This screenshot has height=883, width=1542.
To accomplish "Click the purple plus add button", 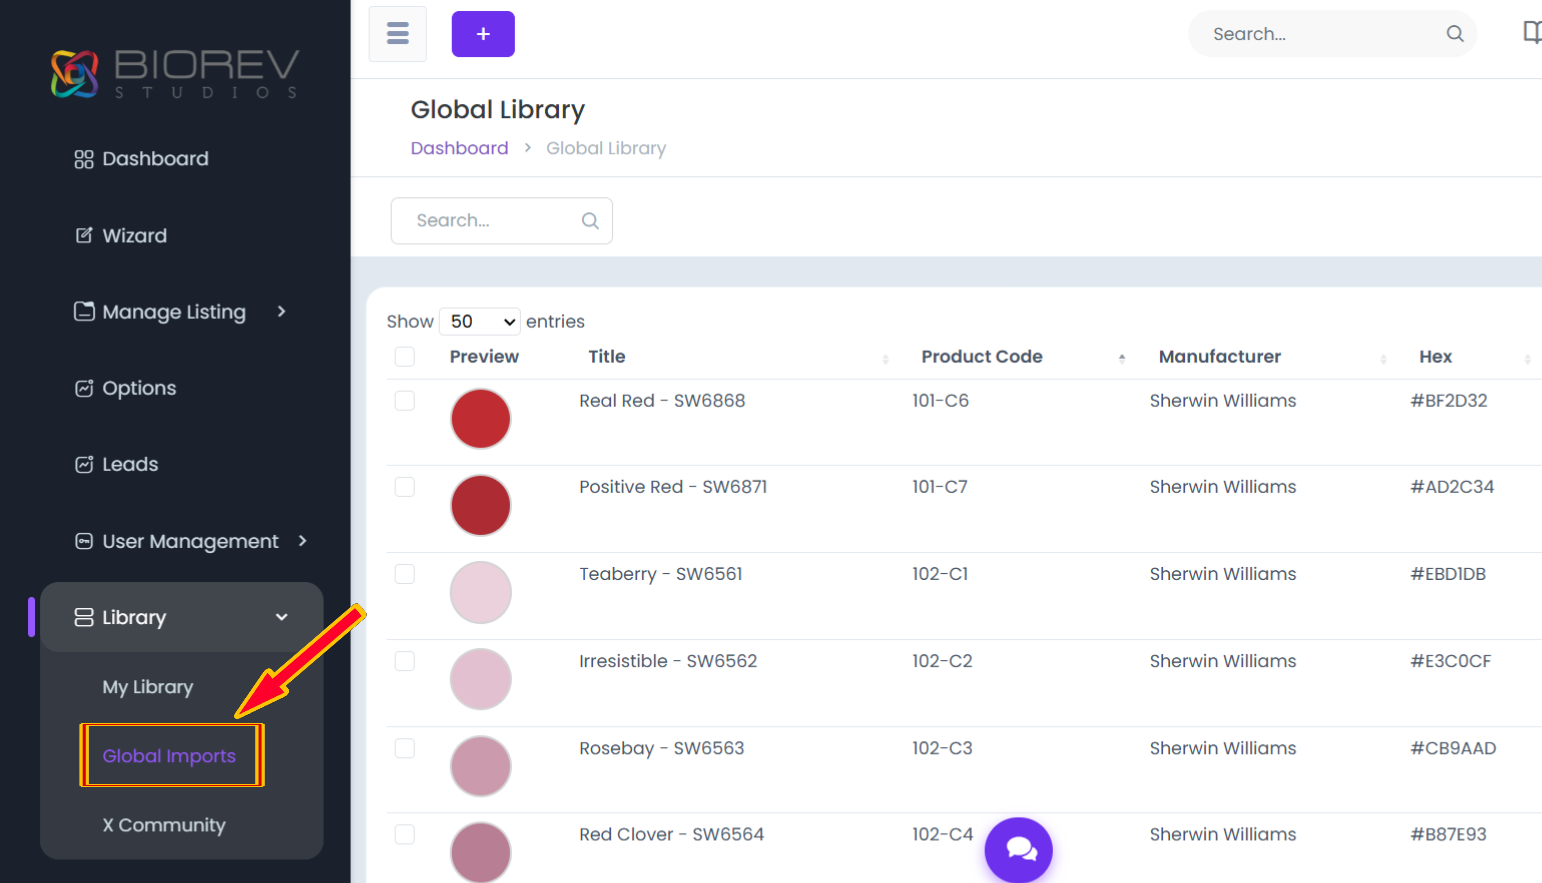I will [483, 34].
